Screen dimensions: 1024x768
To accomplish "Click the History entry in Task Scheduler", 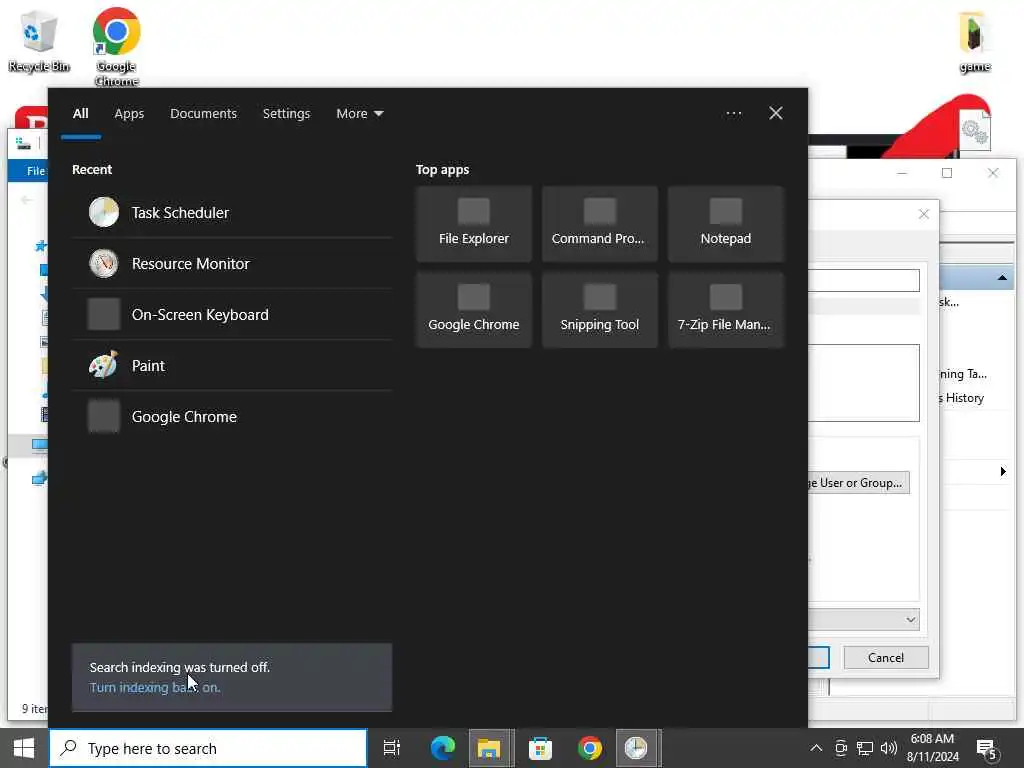I will [963, 398].
